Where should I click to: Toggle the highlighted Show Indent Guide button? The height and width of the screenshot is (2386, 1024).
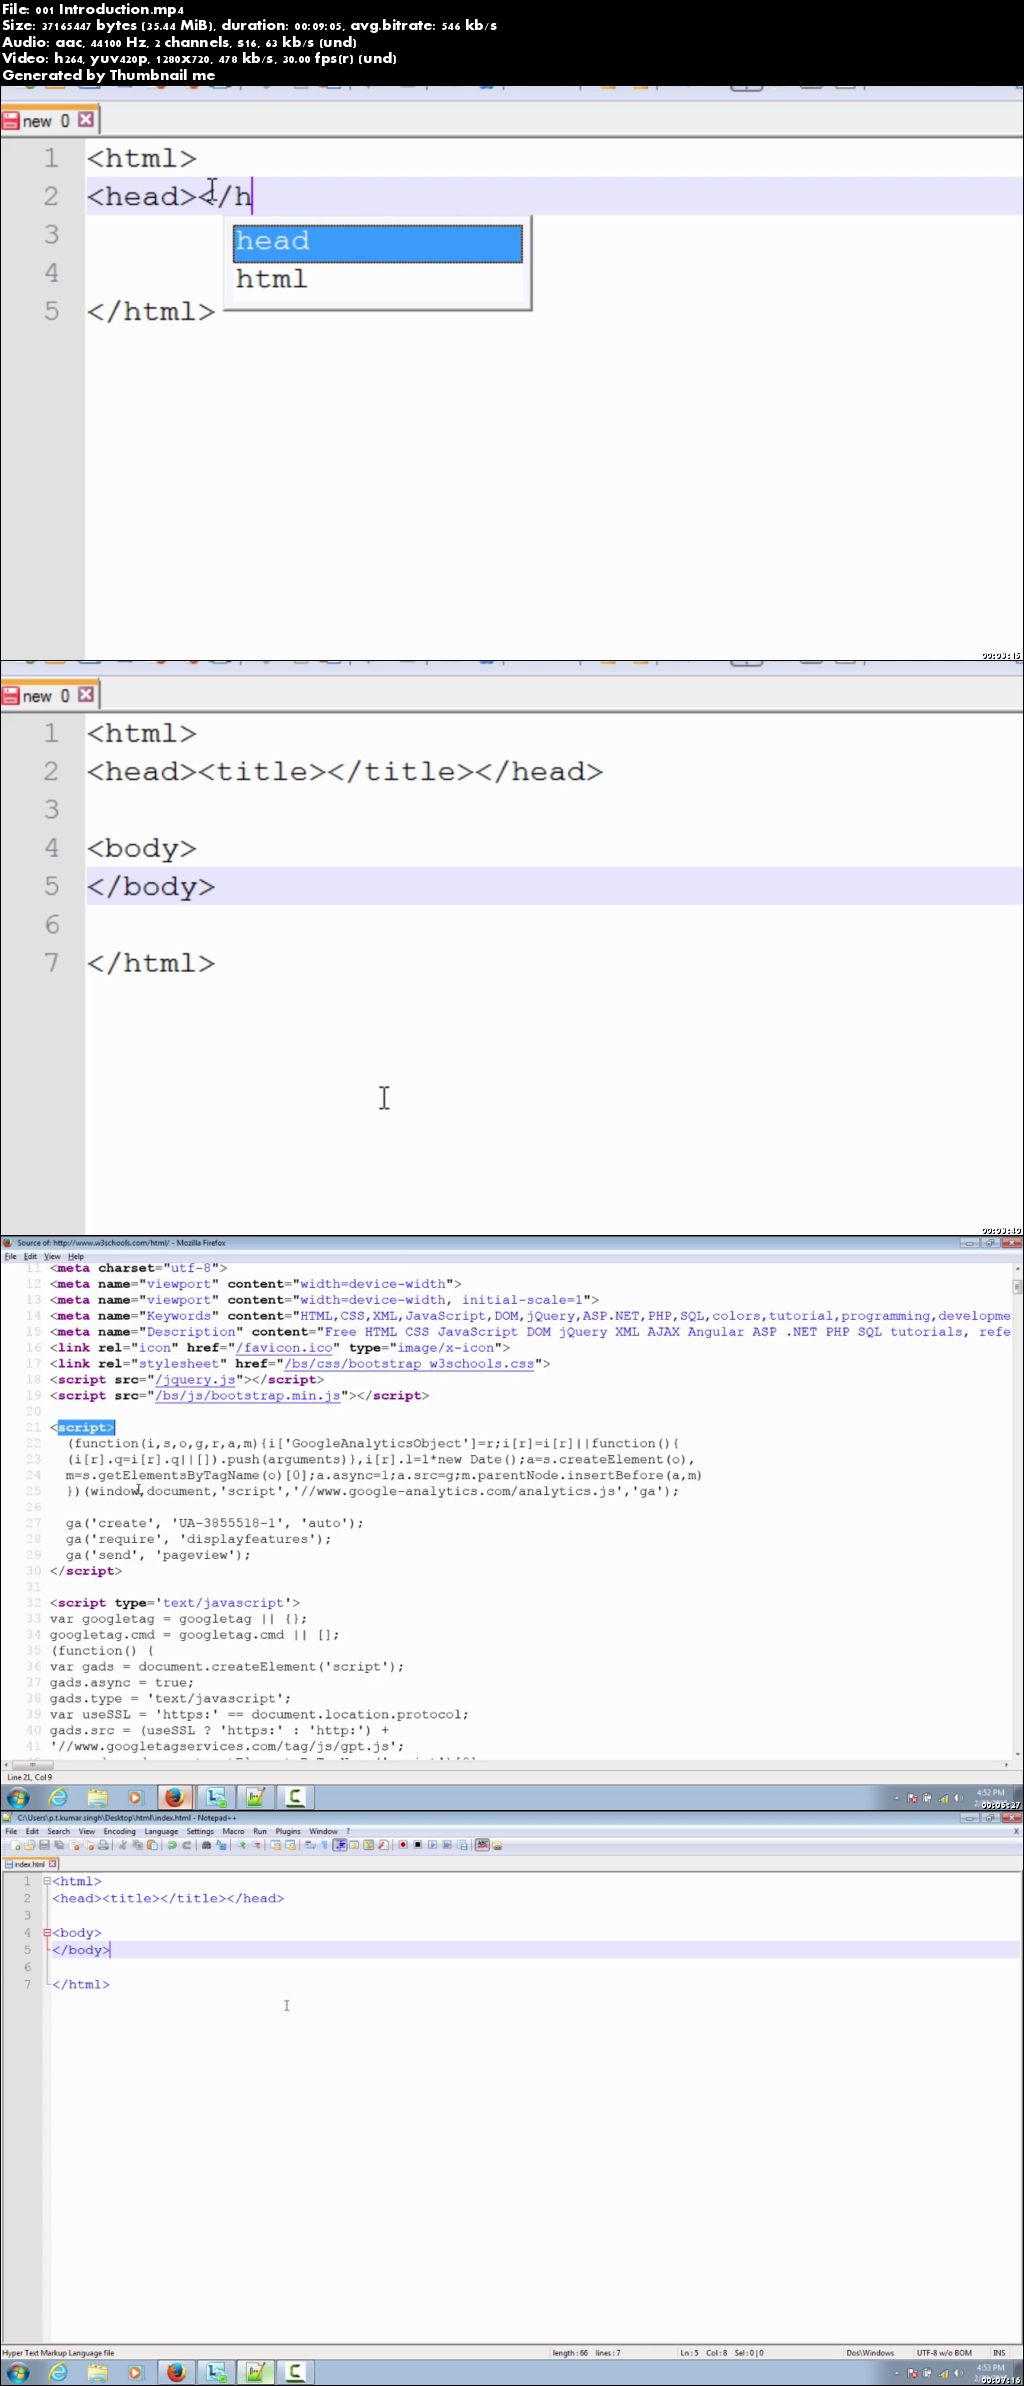click(x=340, y=1845)
